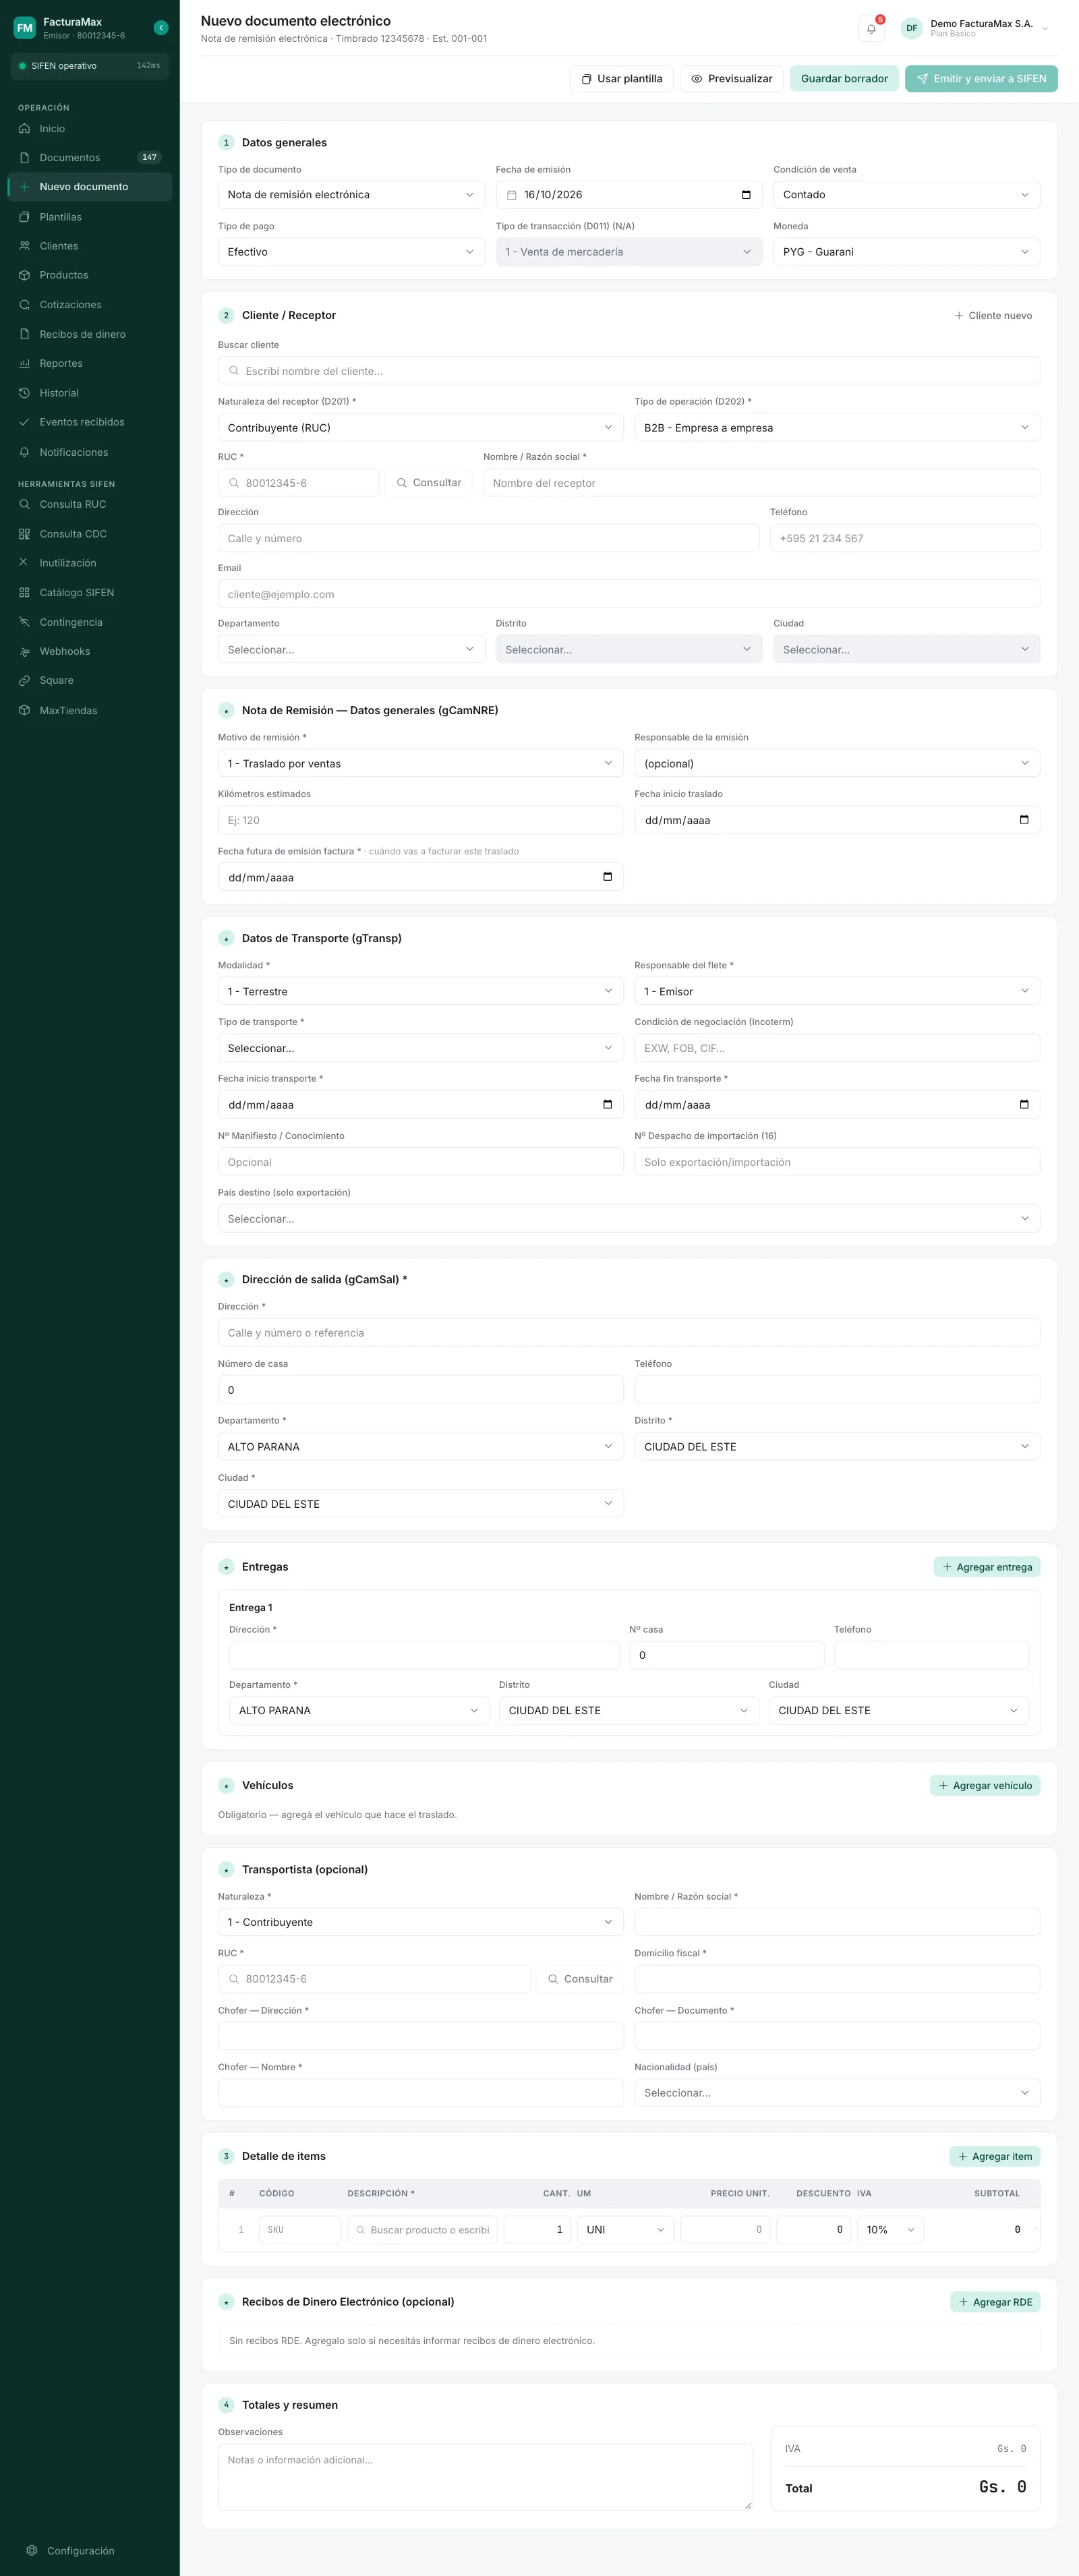The width and height of the screenshot is (1079, 2576).
Task: Click Cliente nuevo link
Action: click(993, 316)
